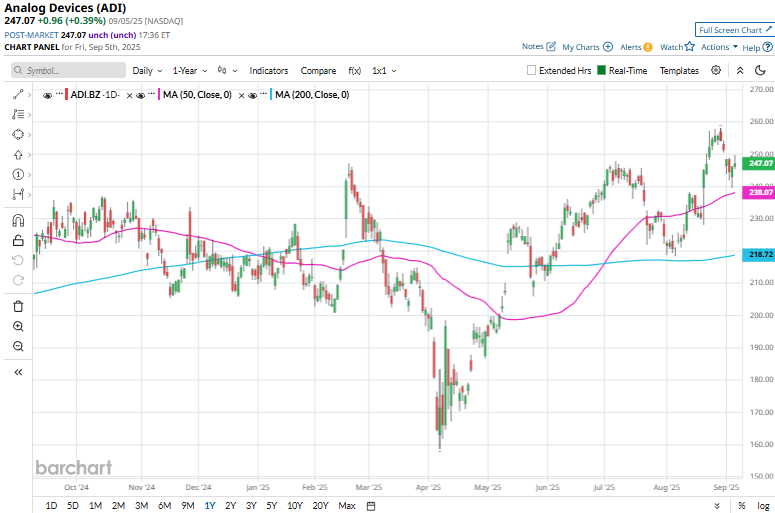
Task: Open the Daily interval dropdown
Action: click(x=147, y=71)
